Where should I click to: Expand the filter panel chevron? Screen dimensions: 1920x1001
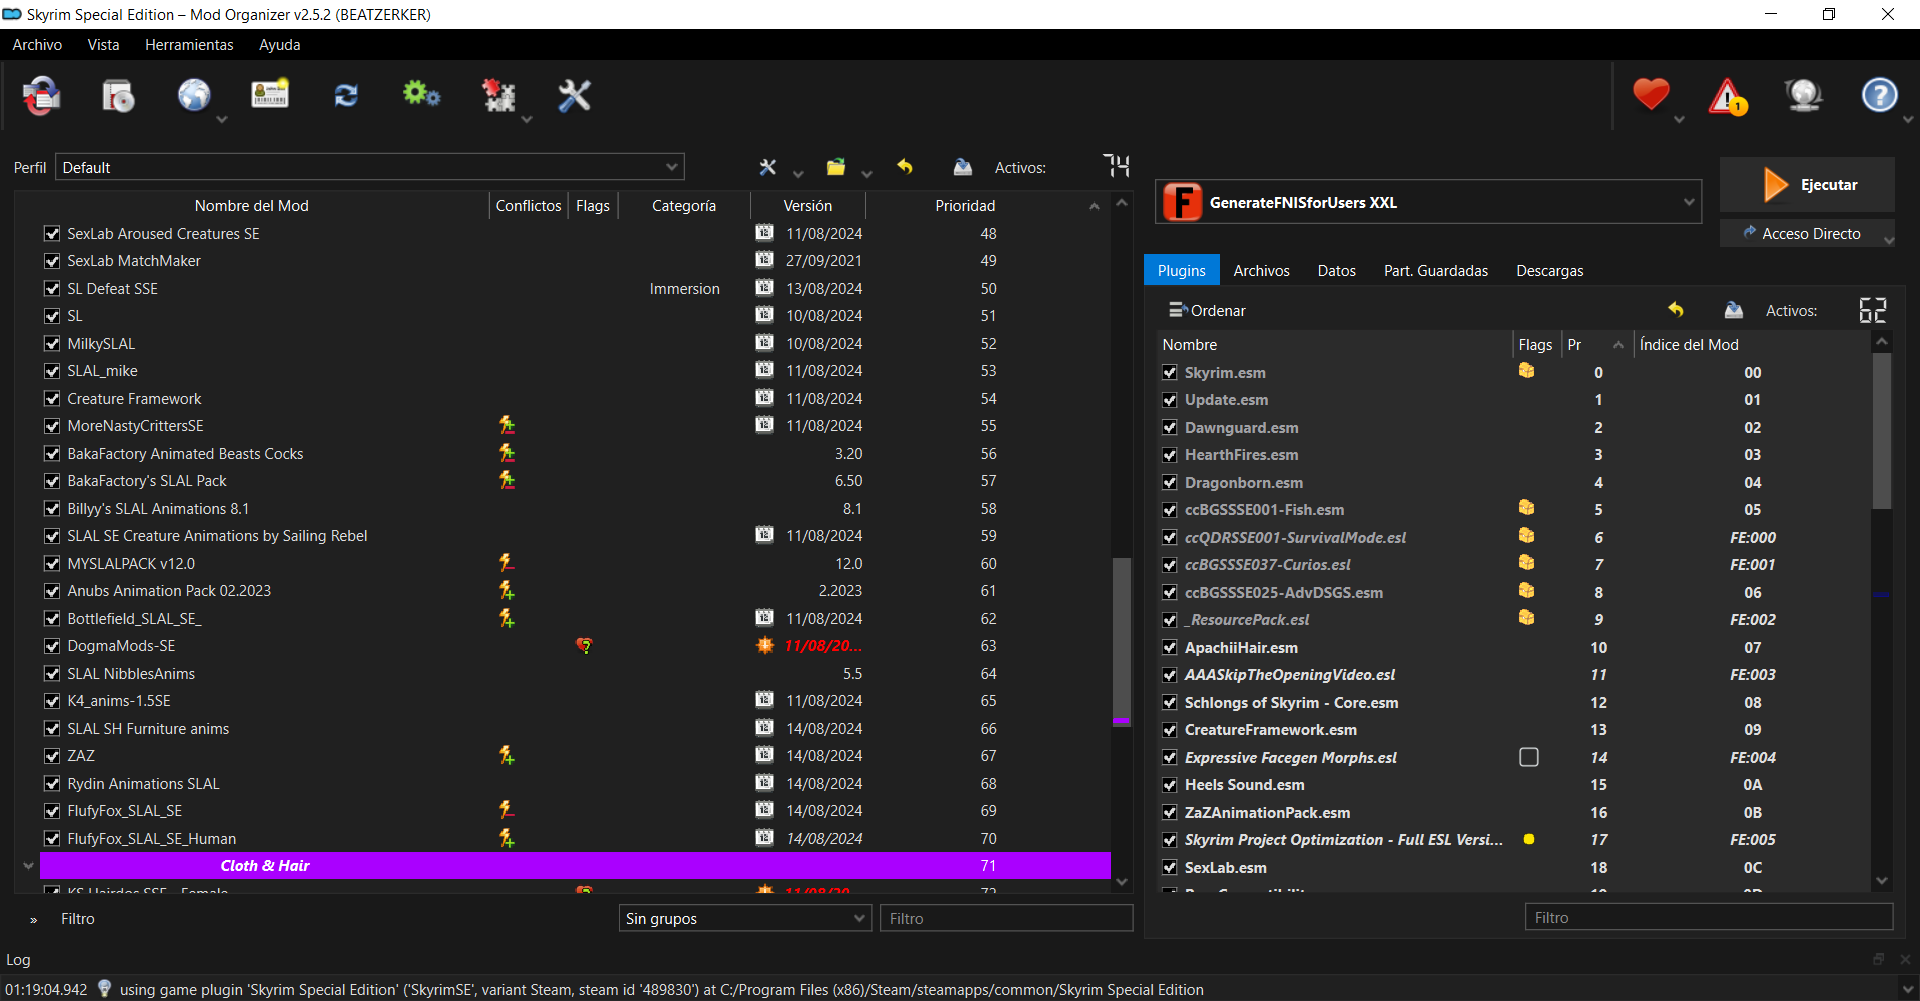(x=33, y=919)
